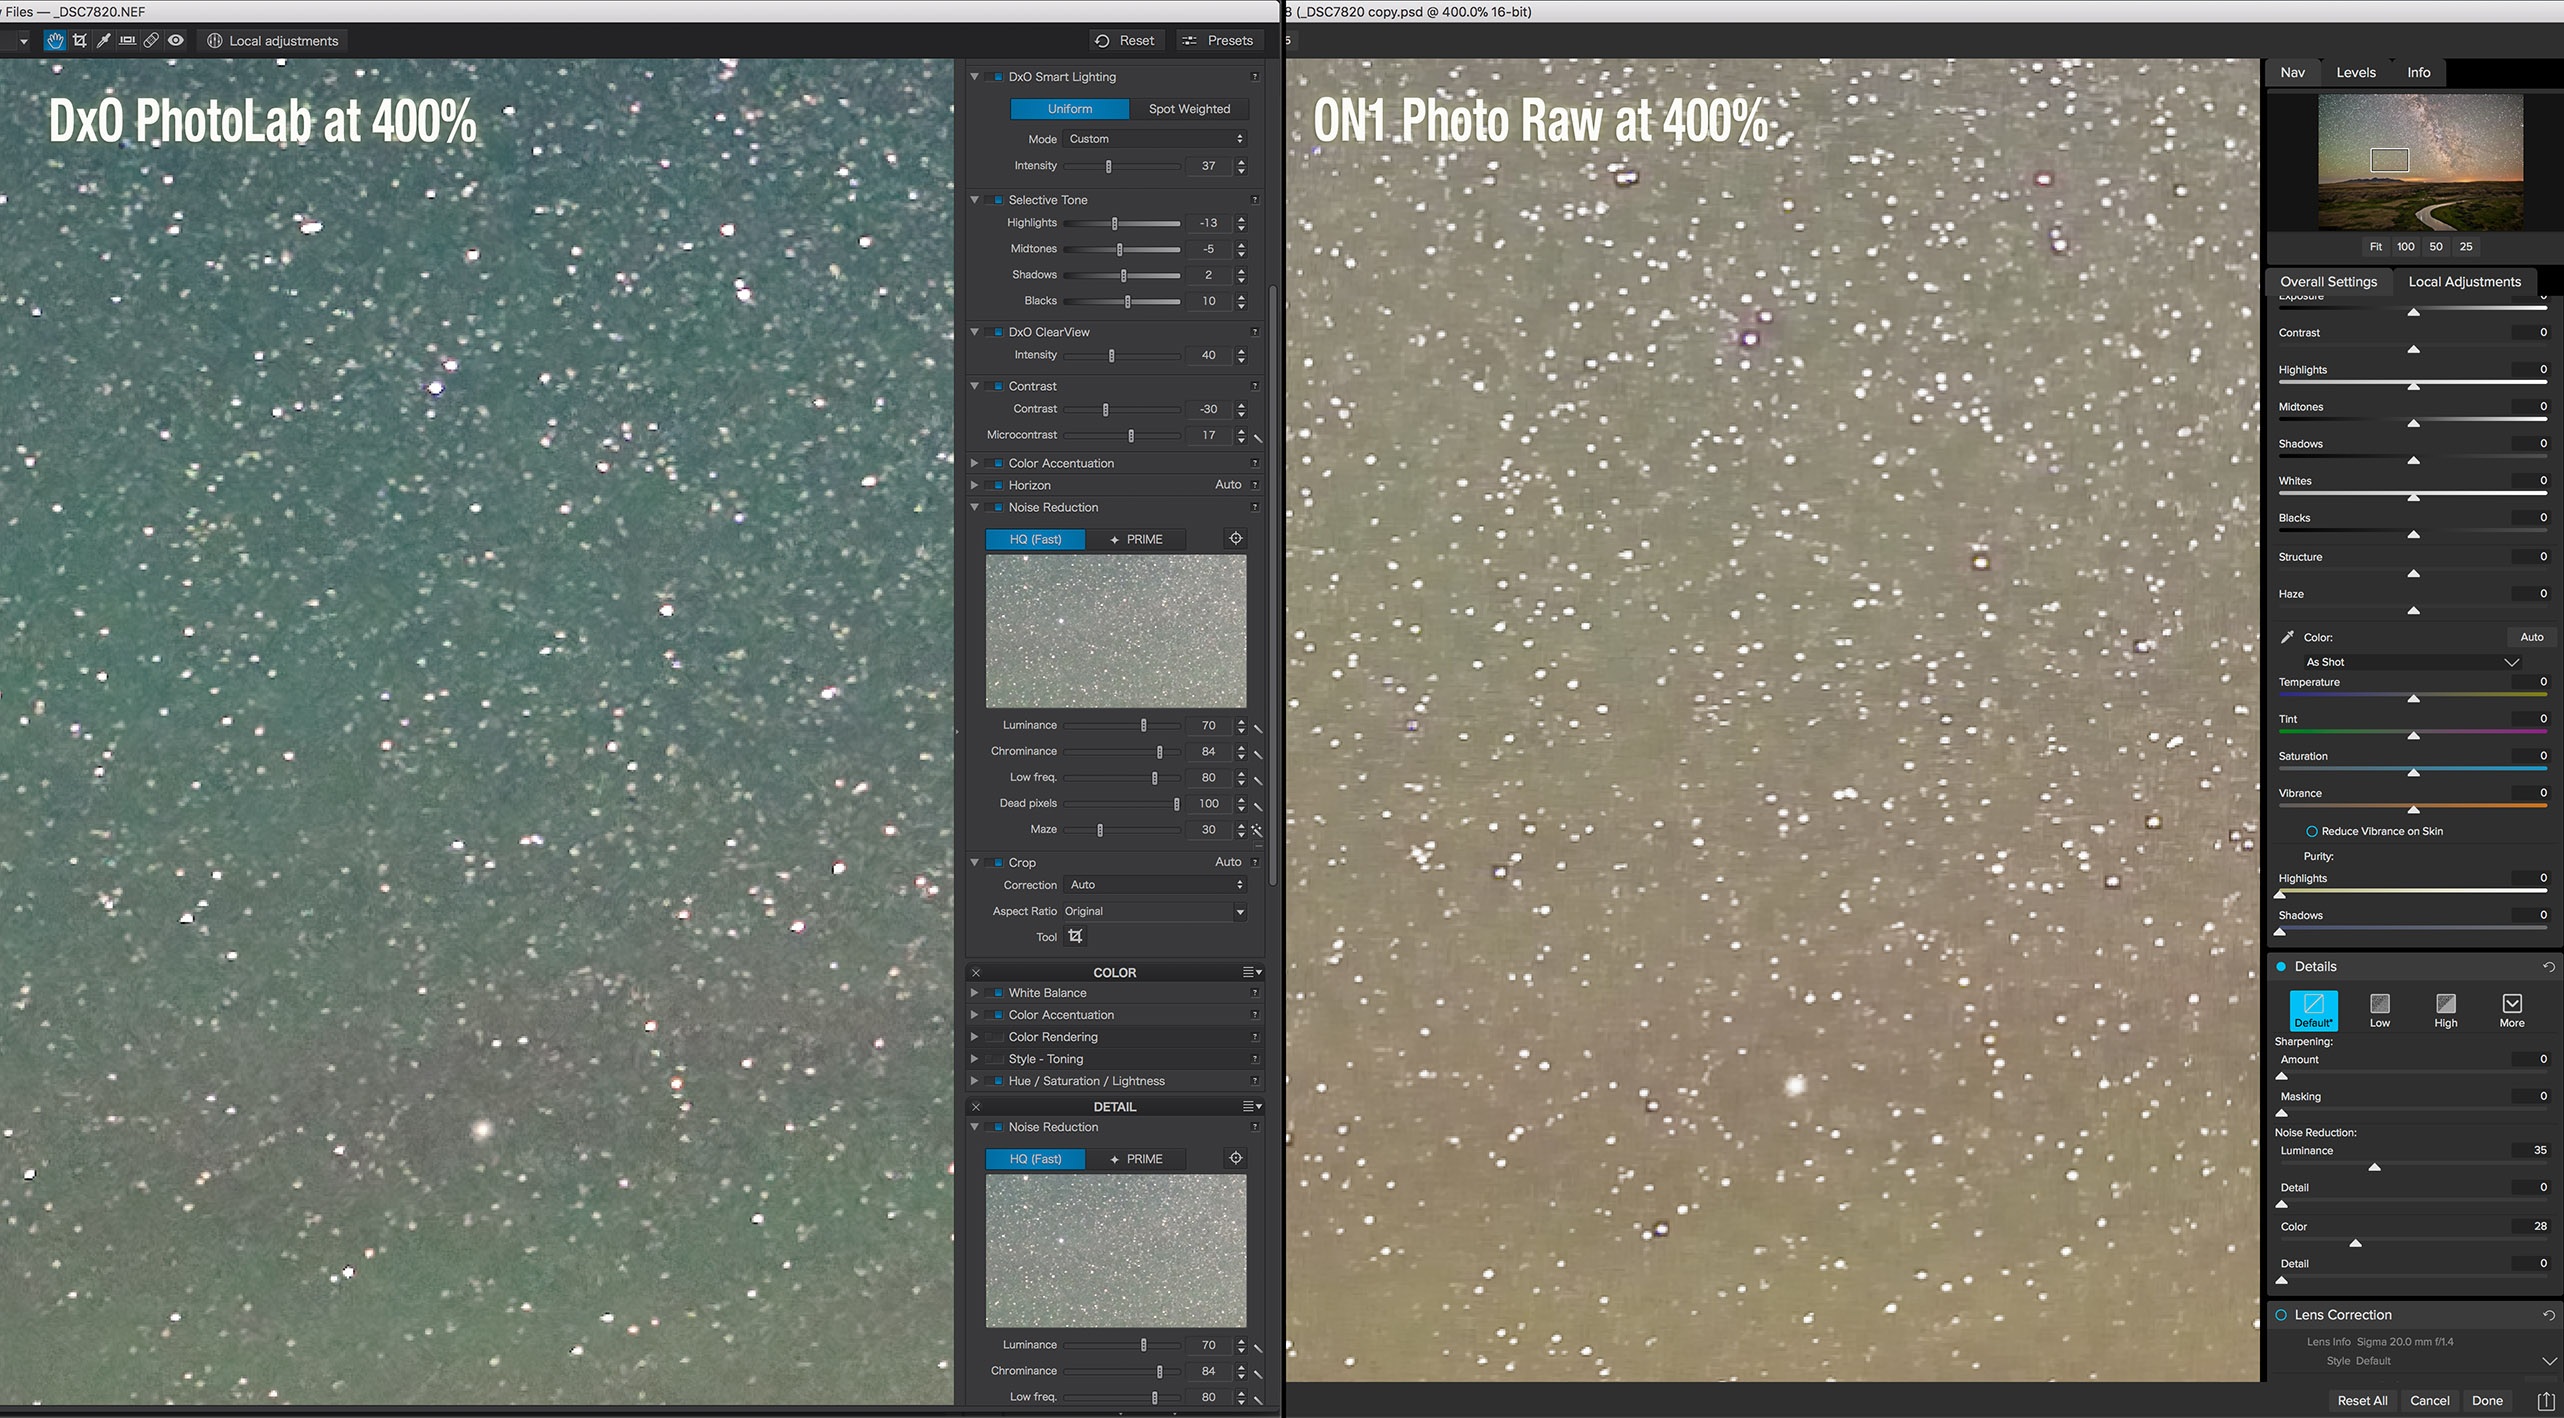Click the Color eyedropper in ON1

point(2287,637)
